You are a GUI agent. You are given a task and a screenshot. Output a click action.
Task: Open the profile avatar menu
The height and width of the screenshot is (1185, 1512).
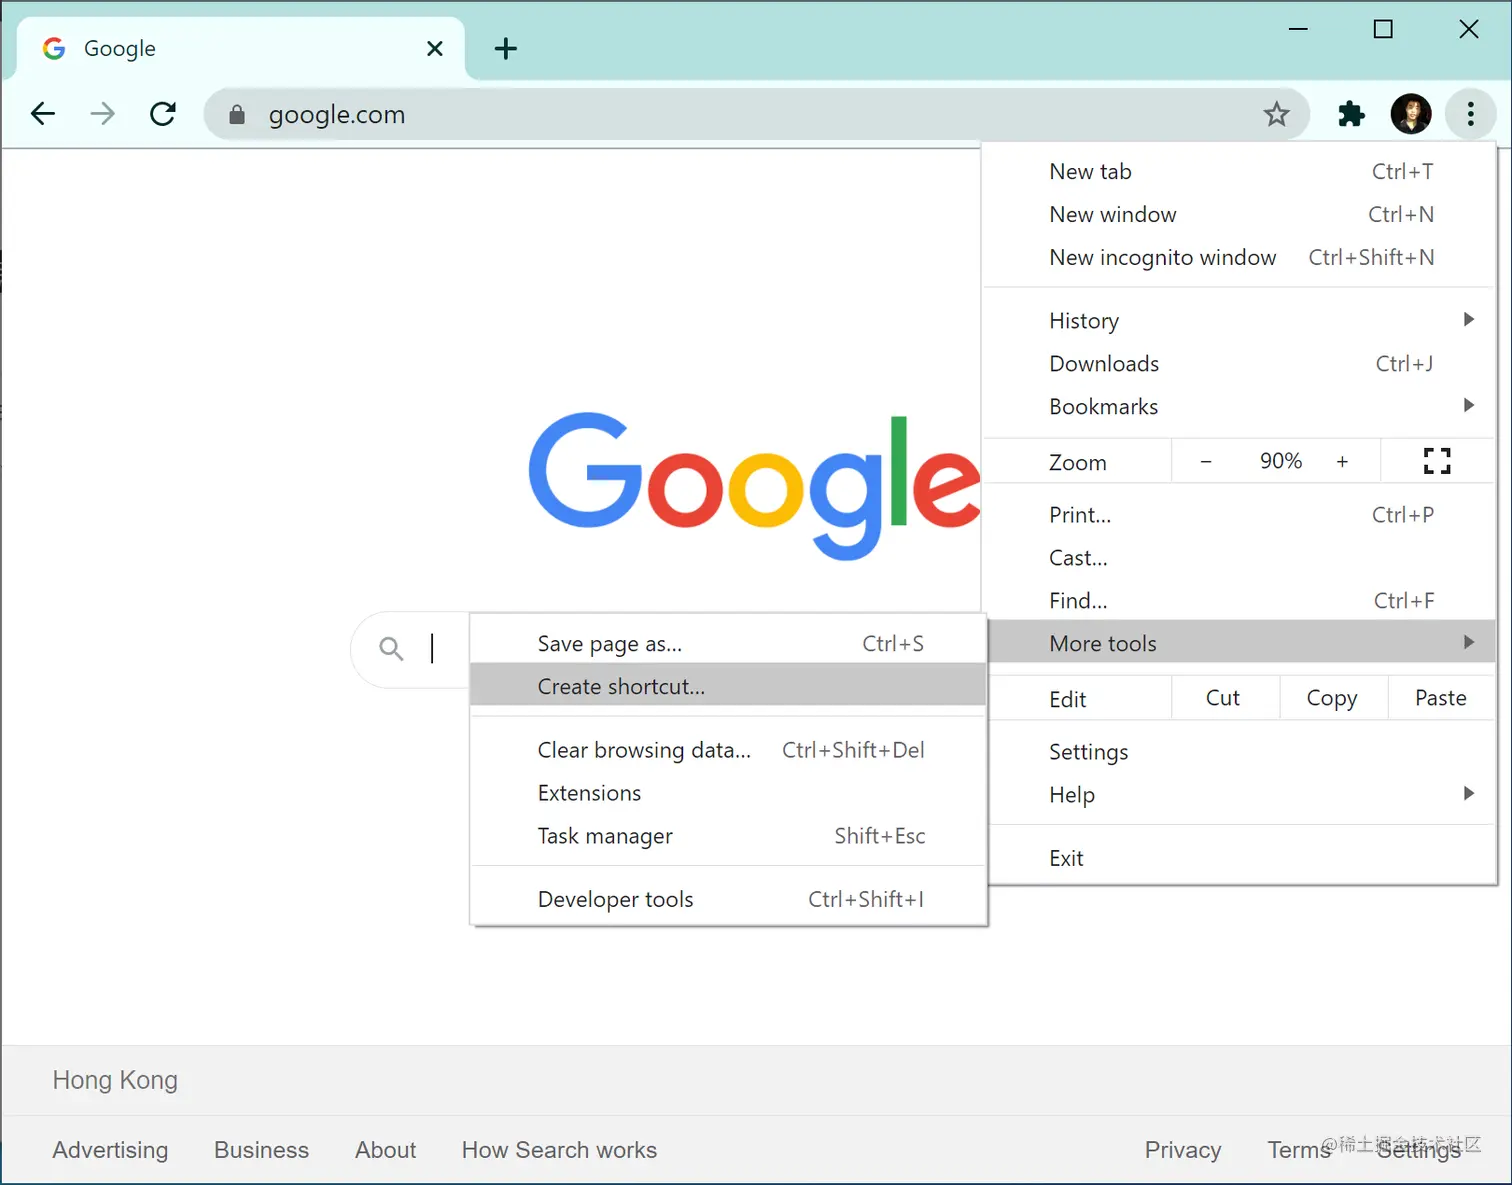tap(1411, 114)
